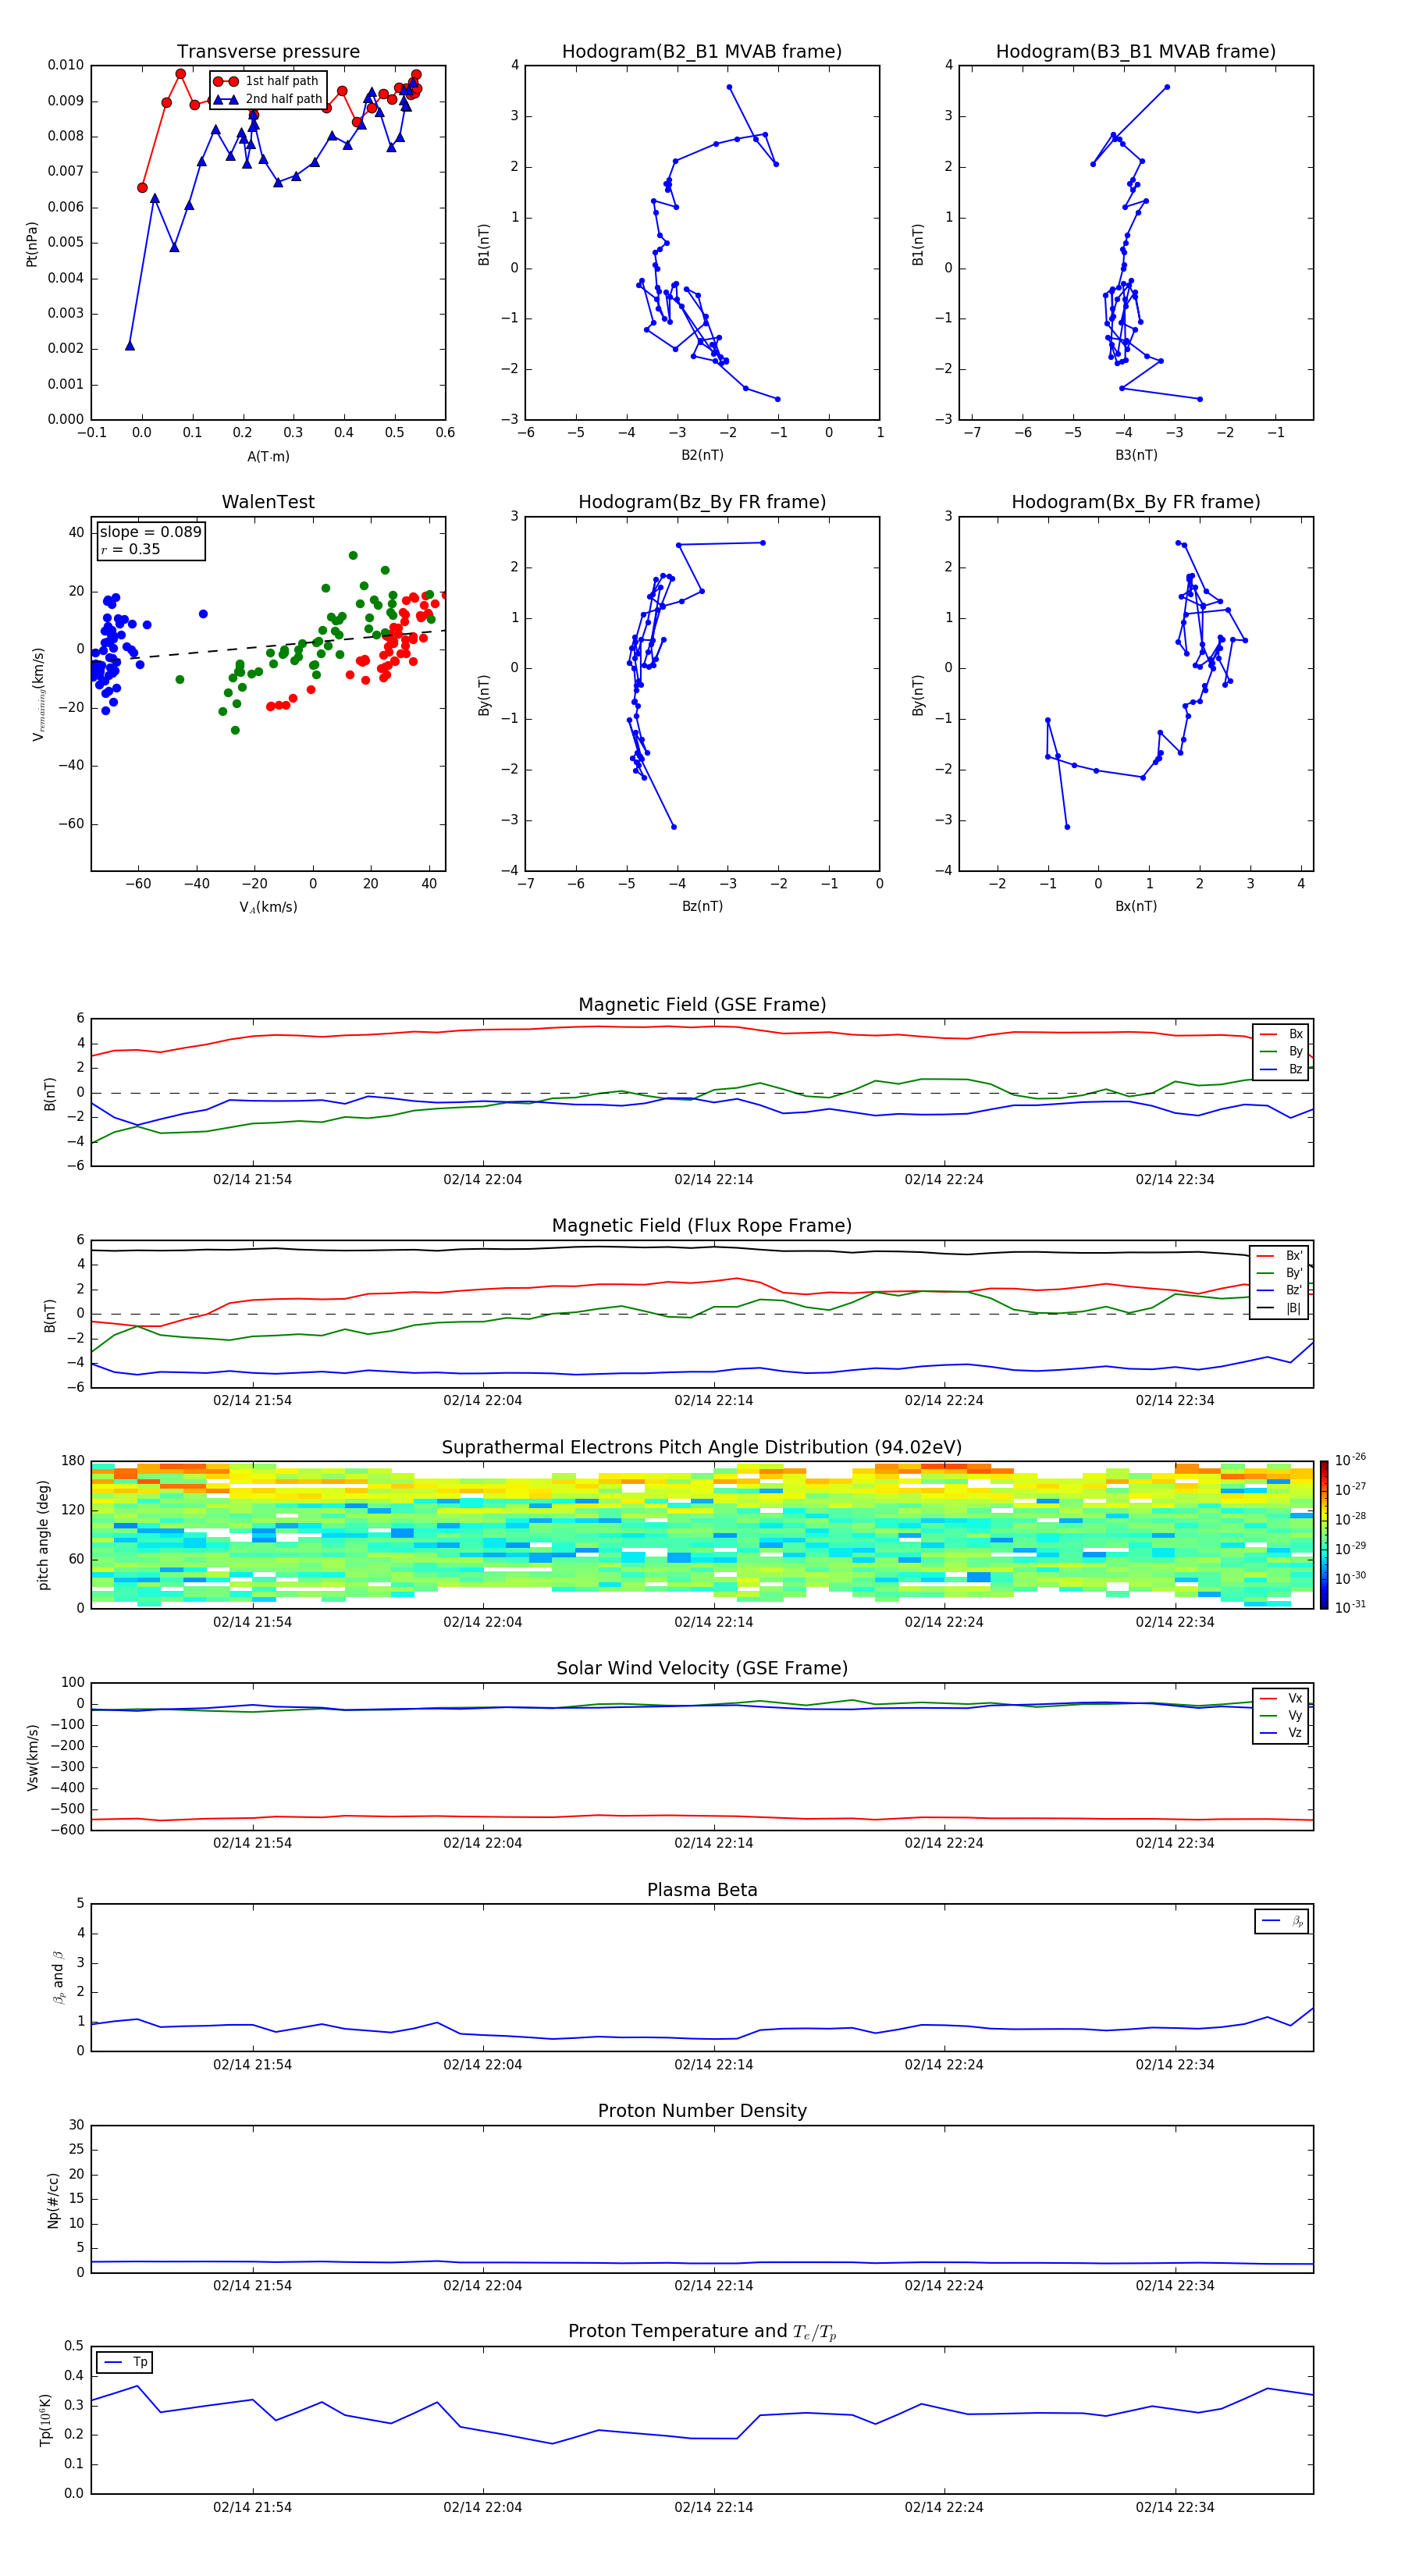Viewport: 1405px width, 2576px height.
Task: Click the "Np(#/cc)" y-axis label
Action: (53, 2200)
